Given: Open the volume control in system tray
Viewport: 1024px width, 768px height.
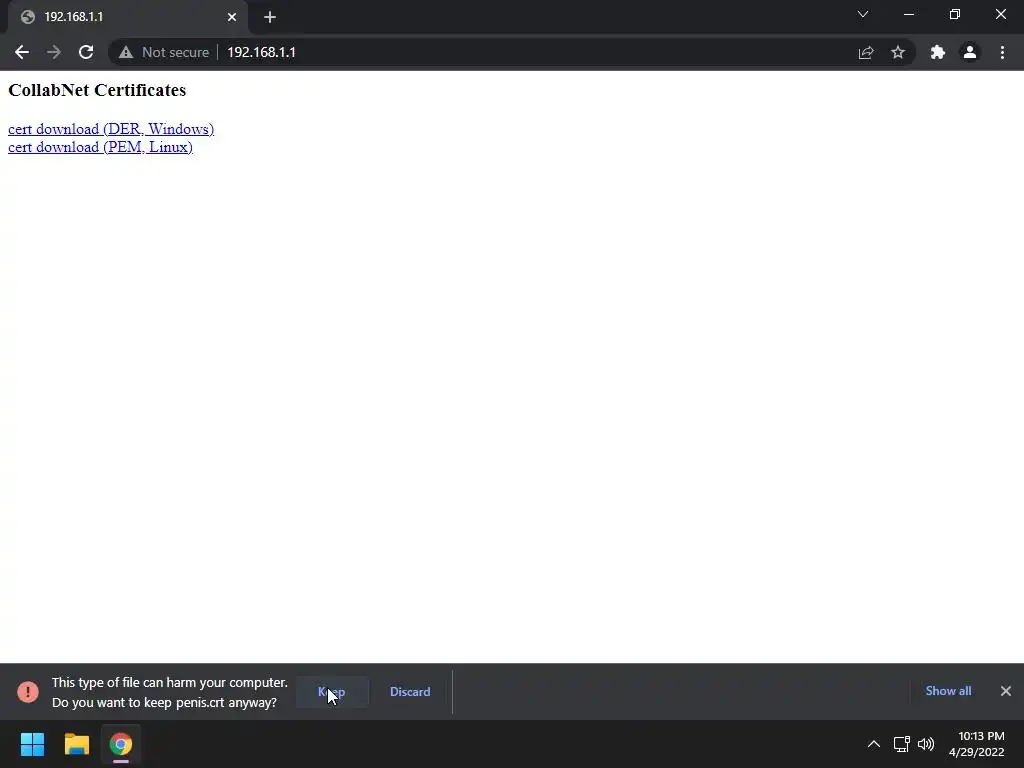Looking at the screenshot, I should 926,744.
